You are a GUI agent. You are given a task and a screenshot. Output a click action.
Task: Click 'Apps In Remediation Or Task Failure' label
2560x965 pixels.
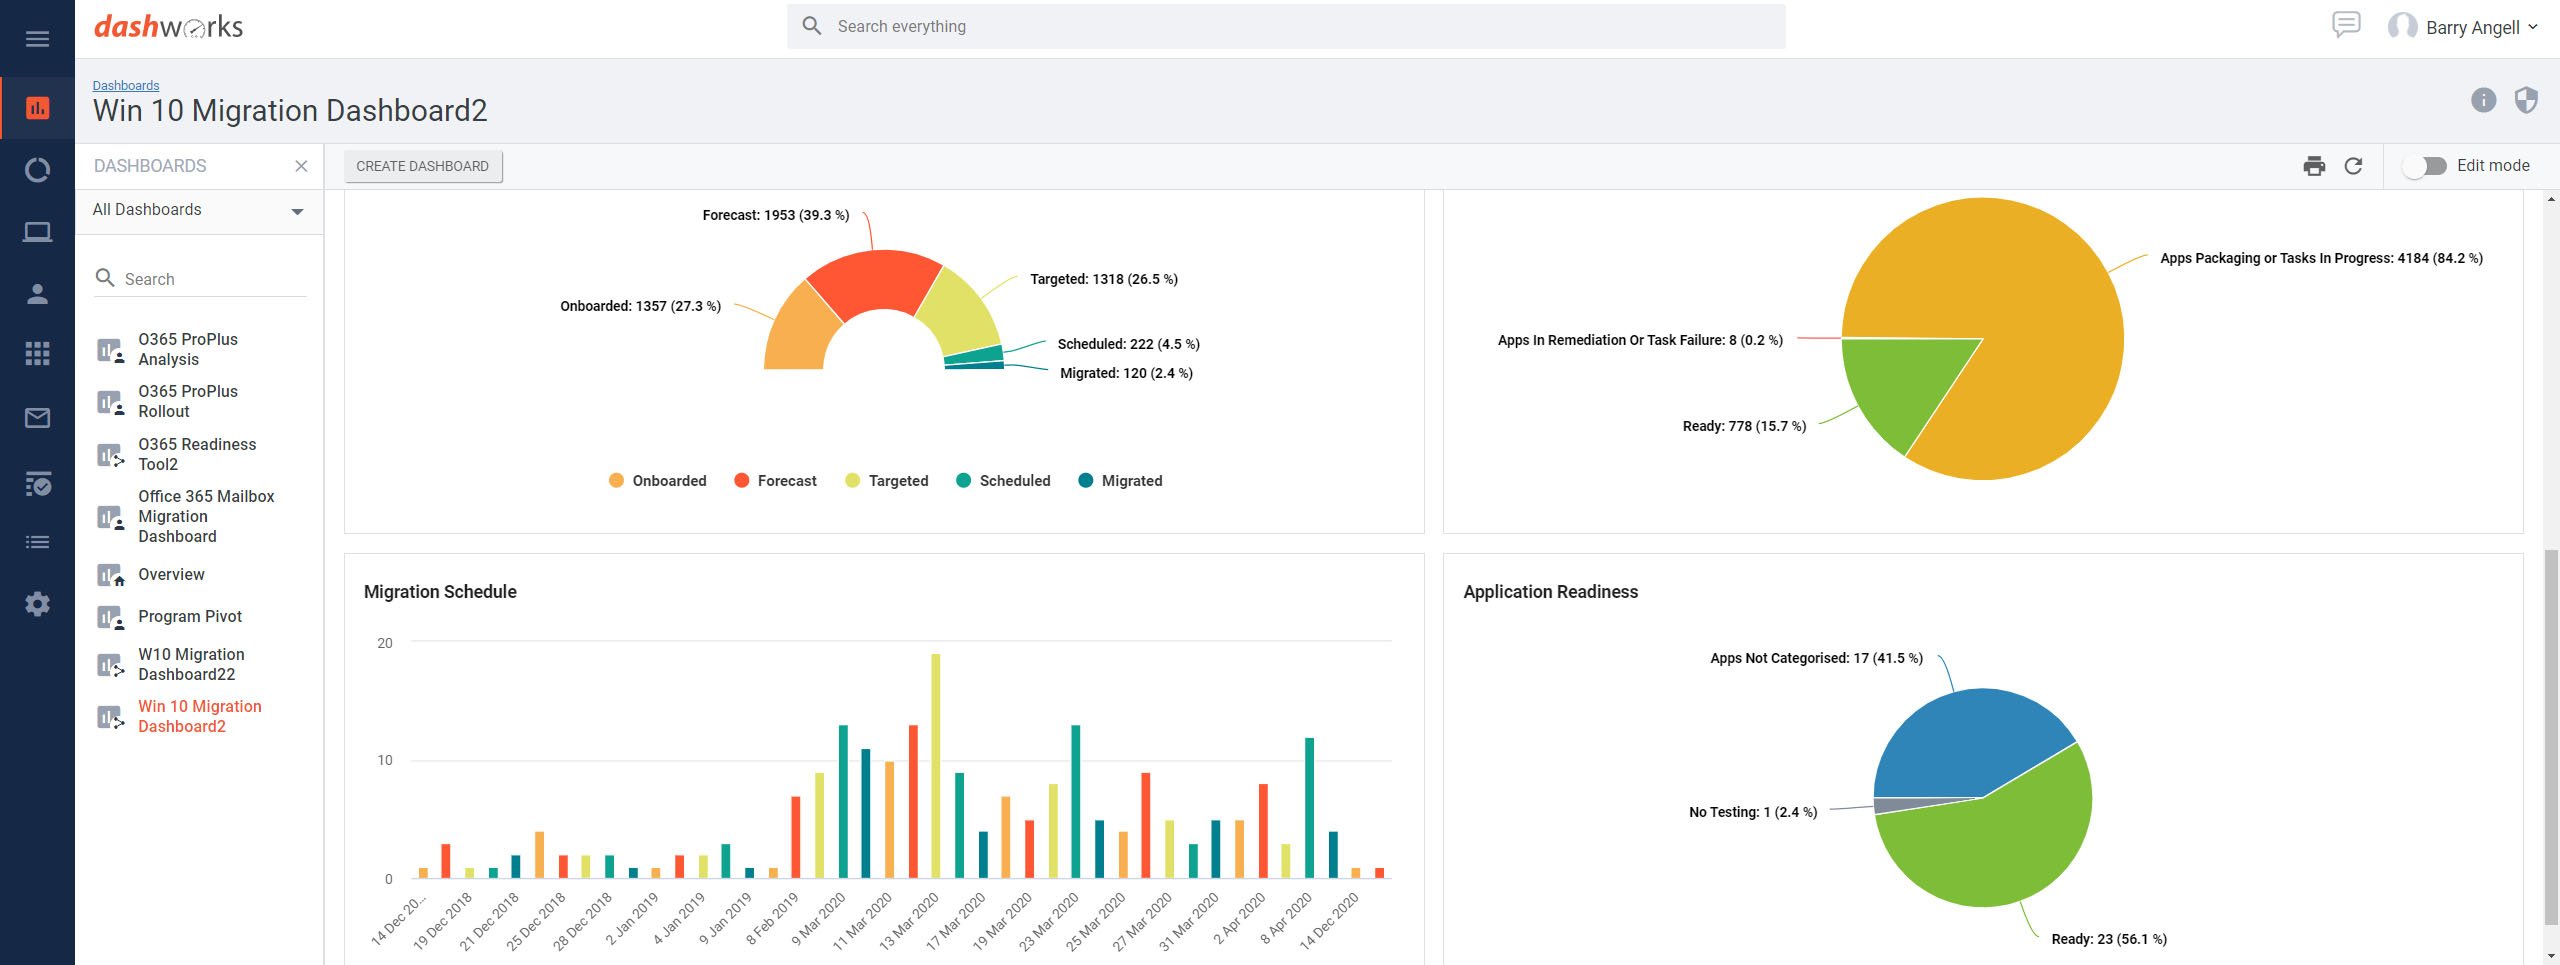click(1640, 340)
